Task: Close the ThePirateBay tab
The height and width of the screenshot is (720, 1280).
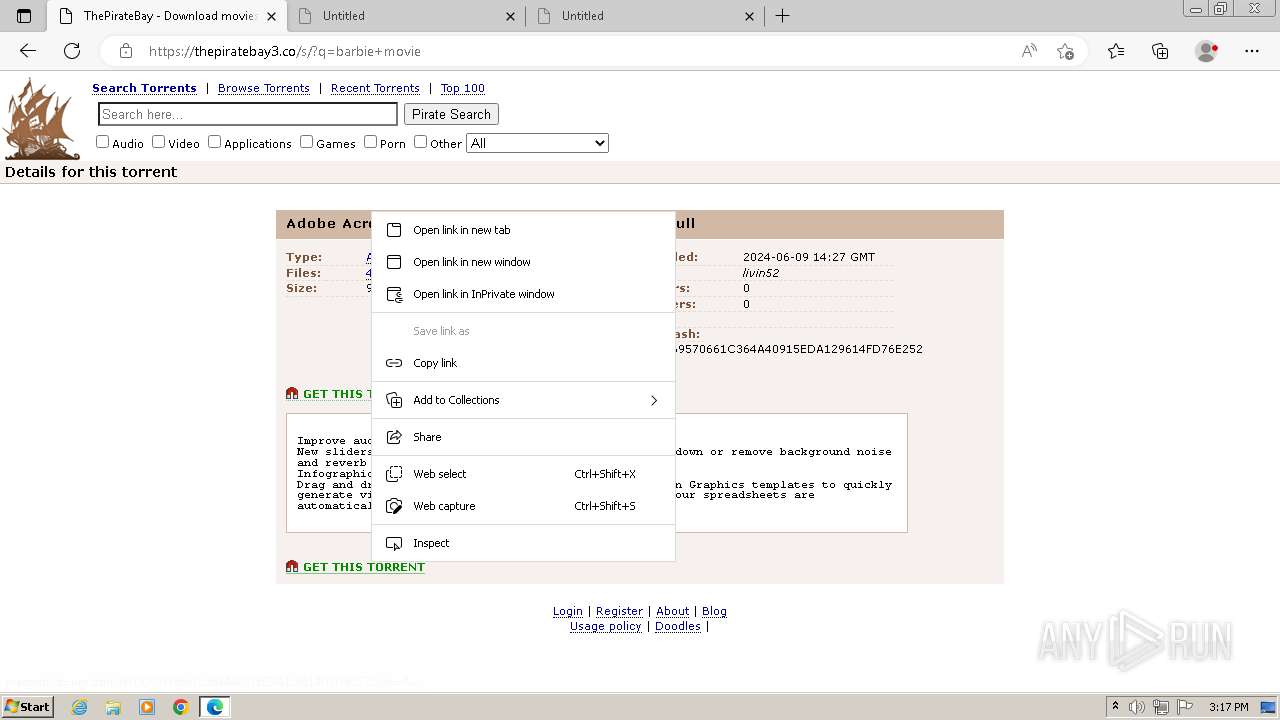Action: click(271, 16)
